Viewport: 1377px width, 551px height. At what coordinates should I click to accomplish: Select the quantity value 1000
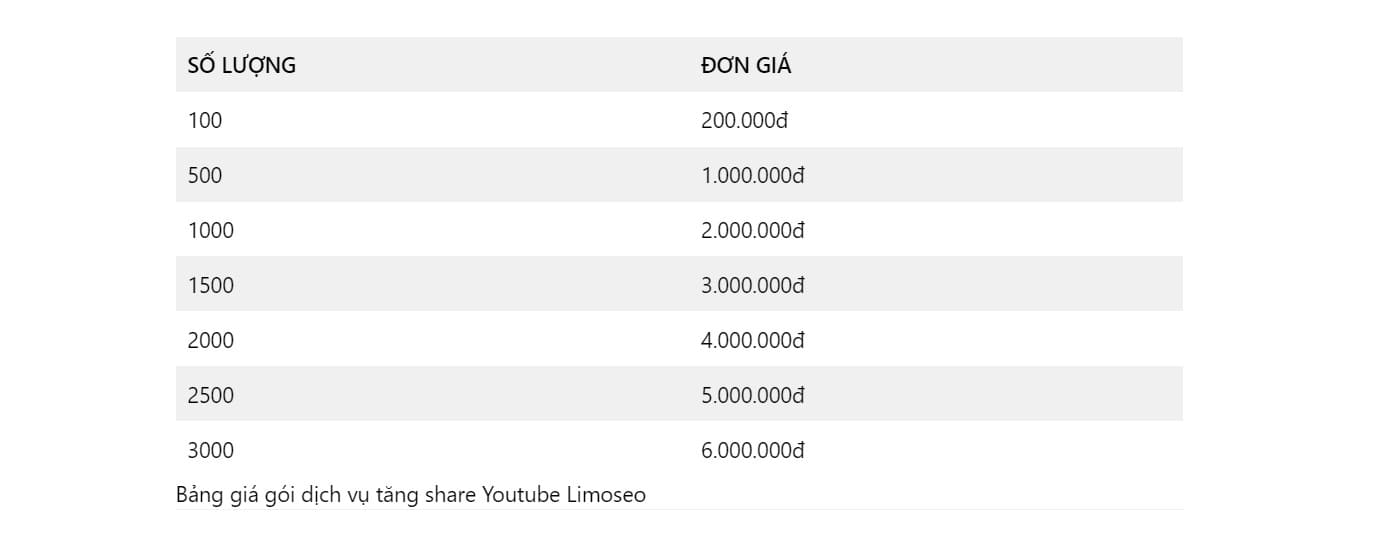pyautogui.click(x=211, y=230)
